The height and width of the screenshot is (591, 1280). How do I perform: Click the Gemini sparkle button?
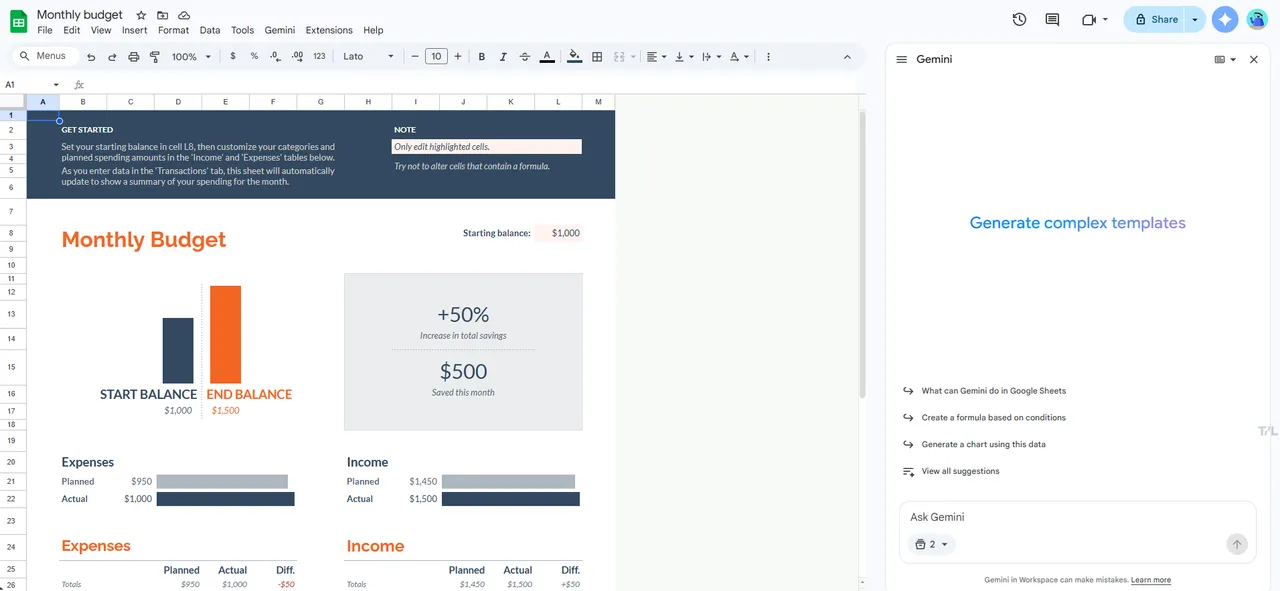pos(1225,19)
